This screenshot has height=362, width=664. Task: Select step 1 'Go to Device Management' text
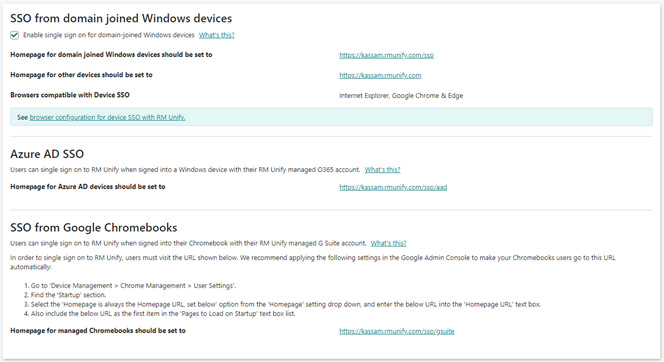coord(130,286)
